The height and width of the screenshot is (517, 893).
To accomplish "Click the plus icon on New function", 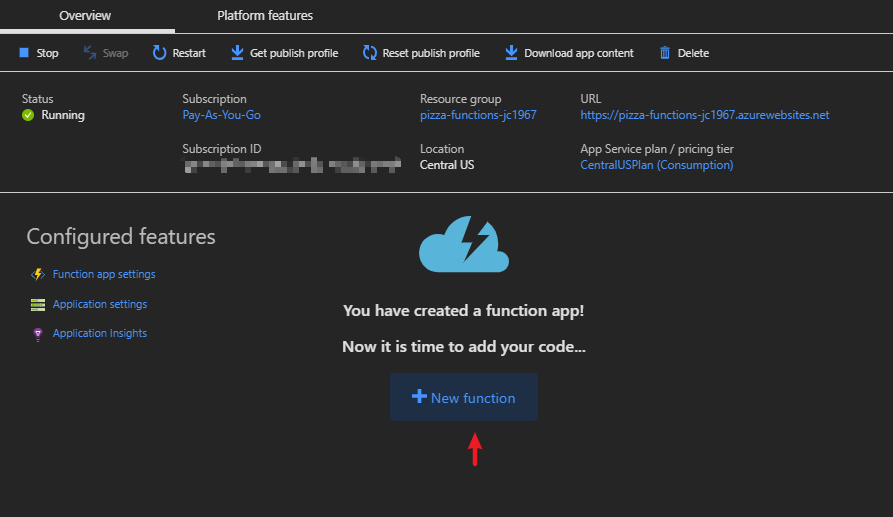I will (419, 396).
